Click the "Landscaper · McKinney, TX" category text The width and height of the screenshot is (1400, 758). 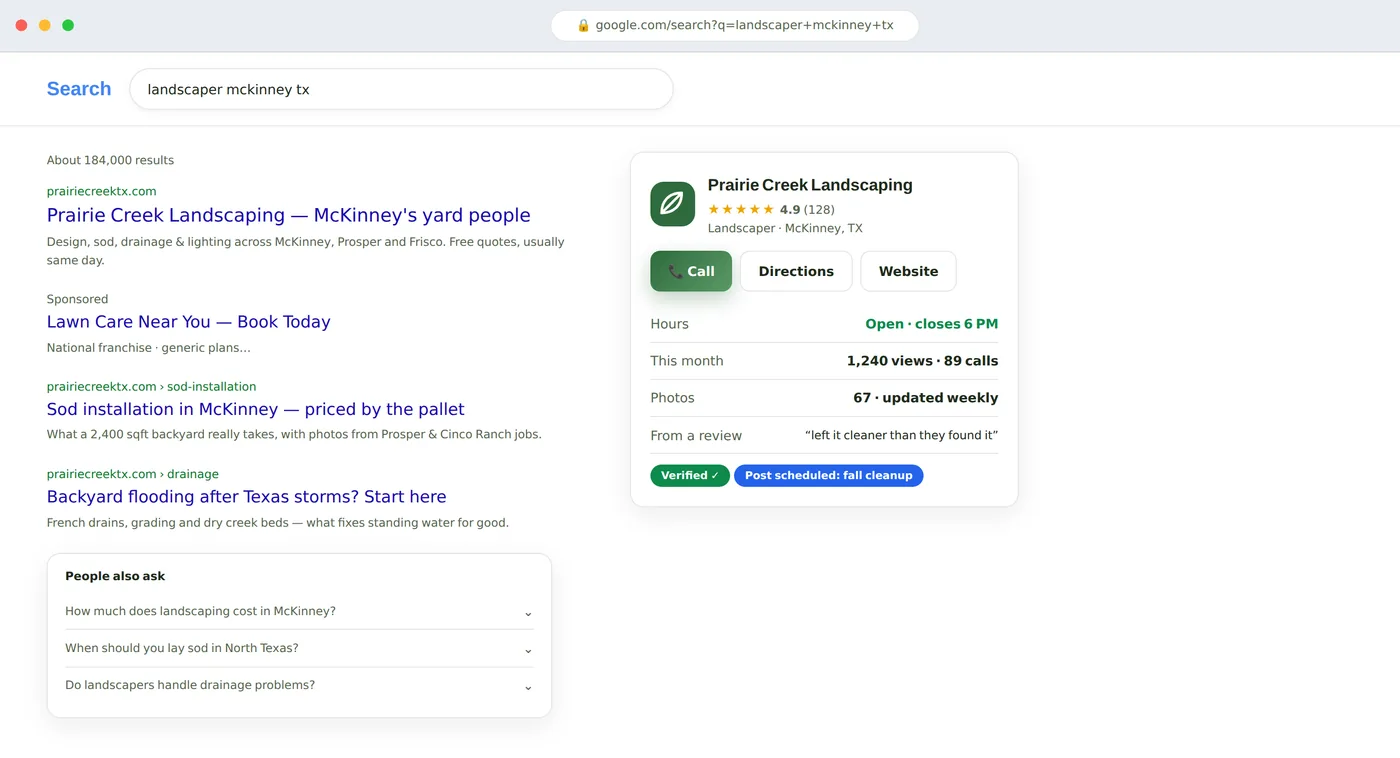click(x=785, y=228)
